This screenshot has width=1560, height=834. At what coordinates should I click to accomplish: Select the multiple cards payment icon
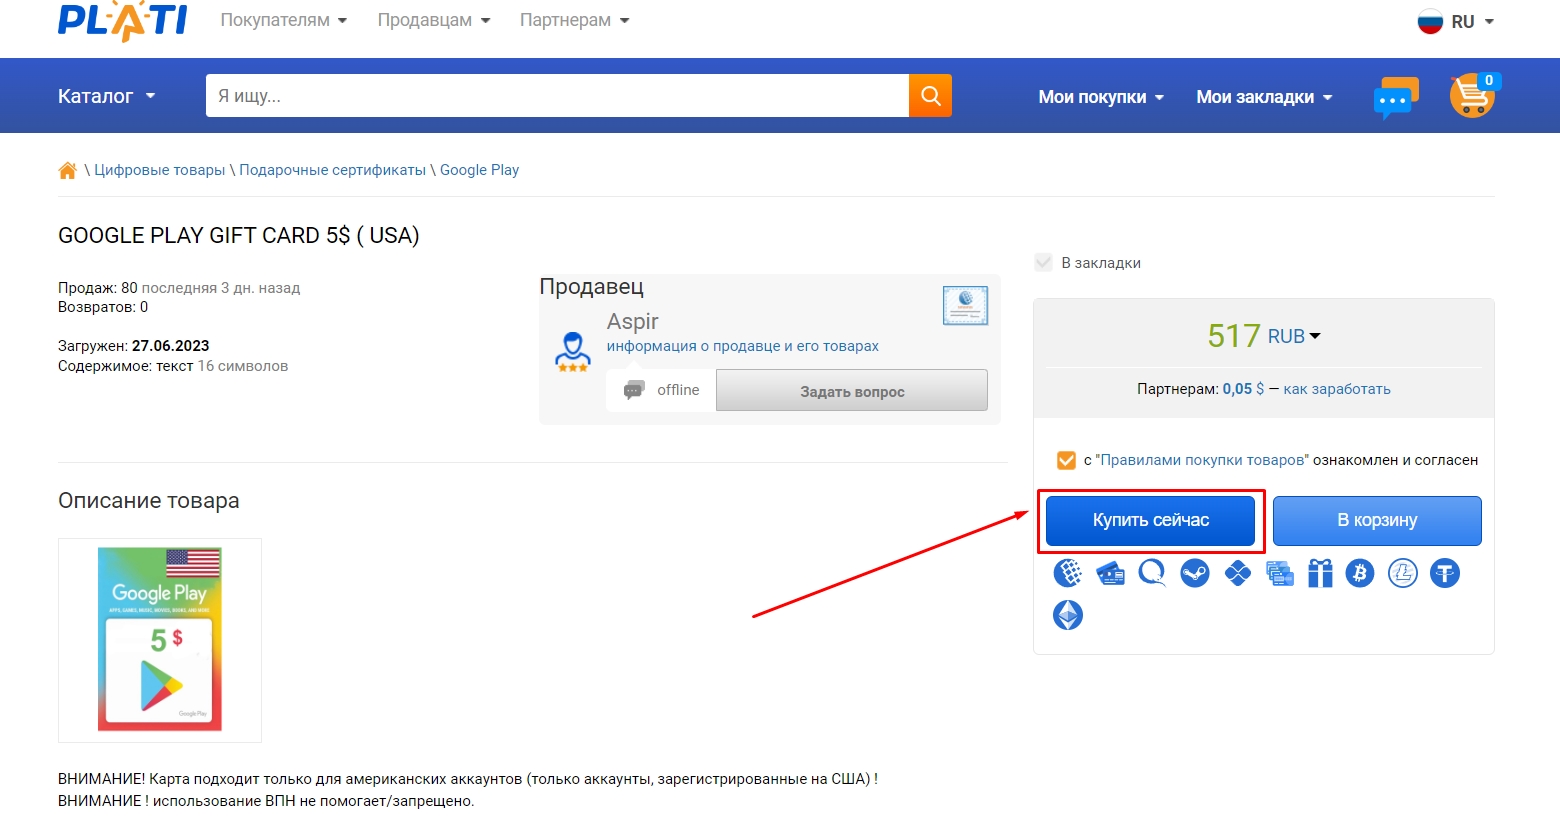1280,573
